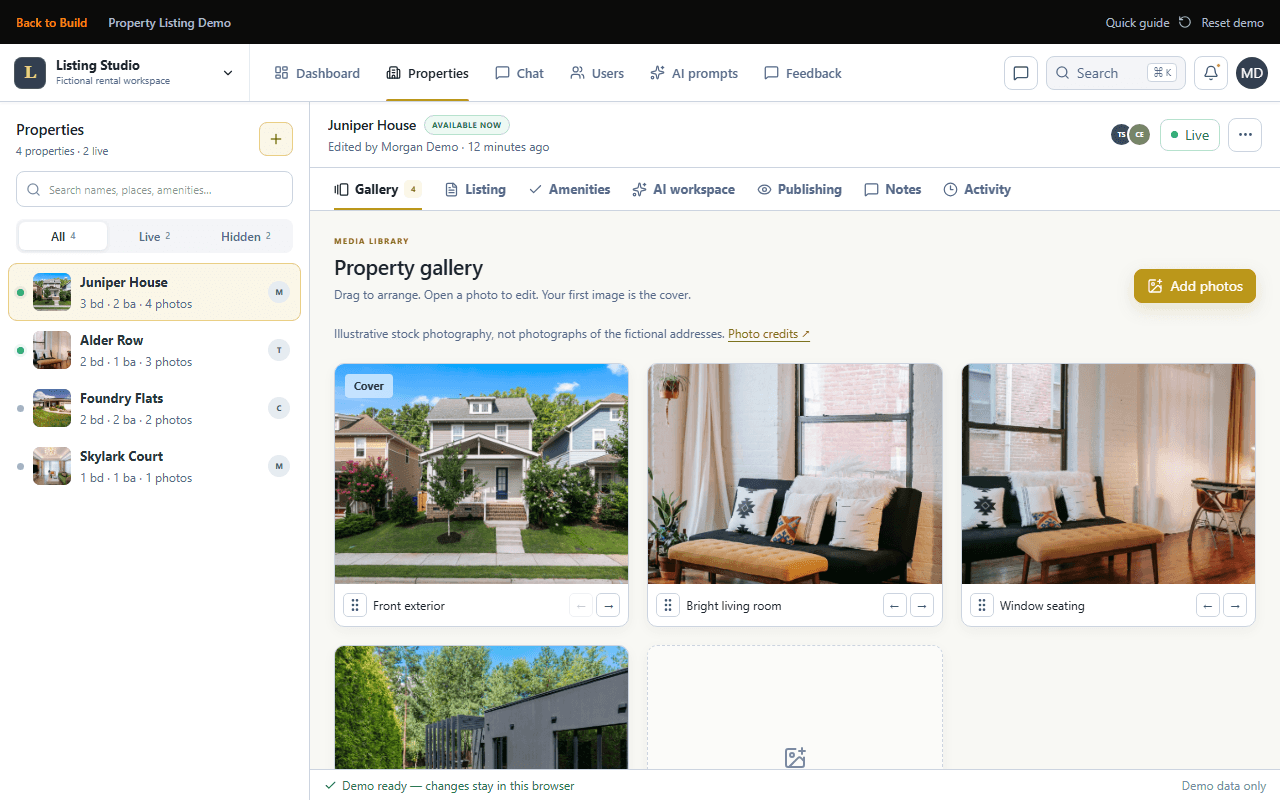Screen dimensions: 1280x800
Task: Open the three-dot more options menu
Action: click(x=1245, y=135)
